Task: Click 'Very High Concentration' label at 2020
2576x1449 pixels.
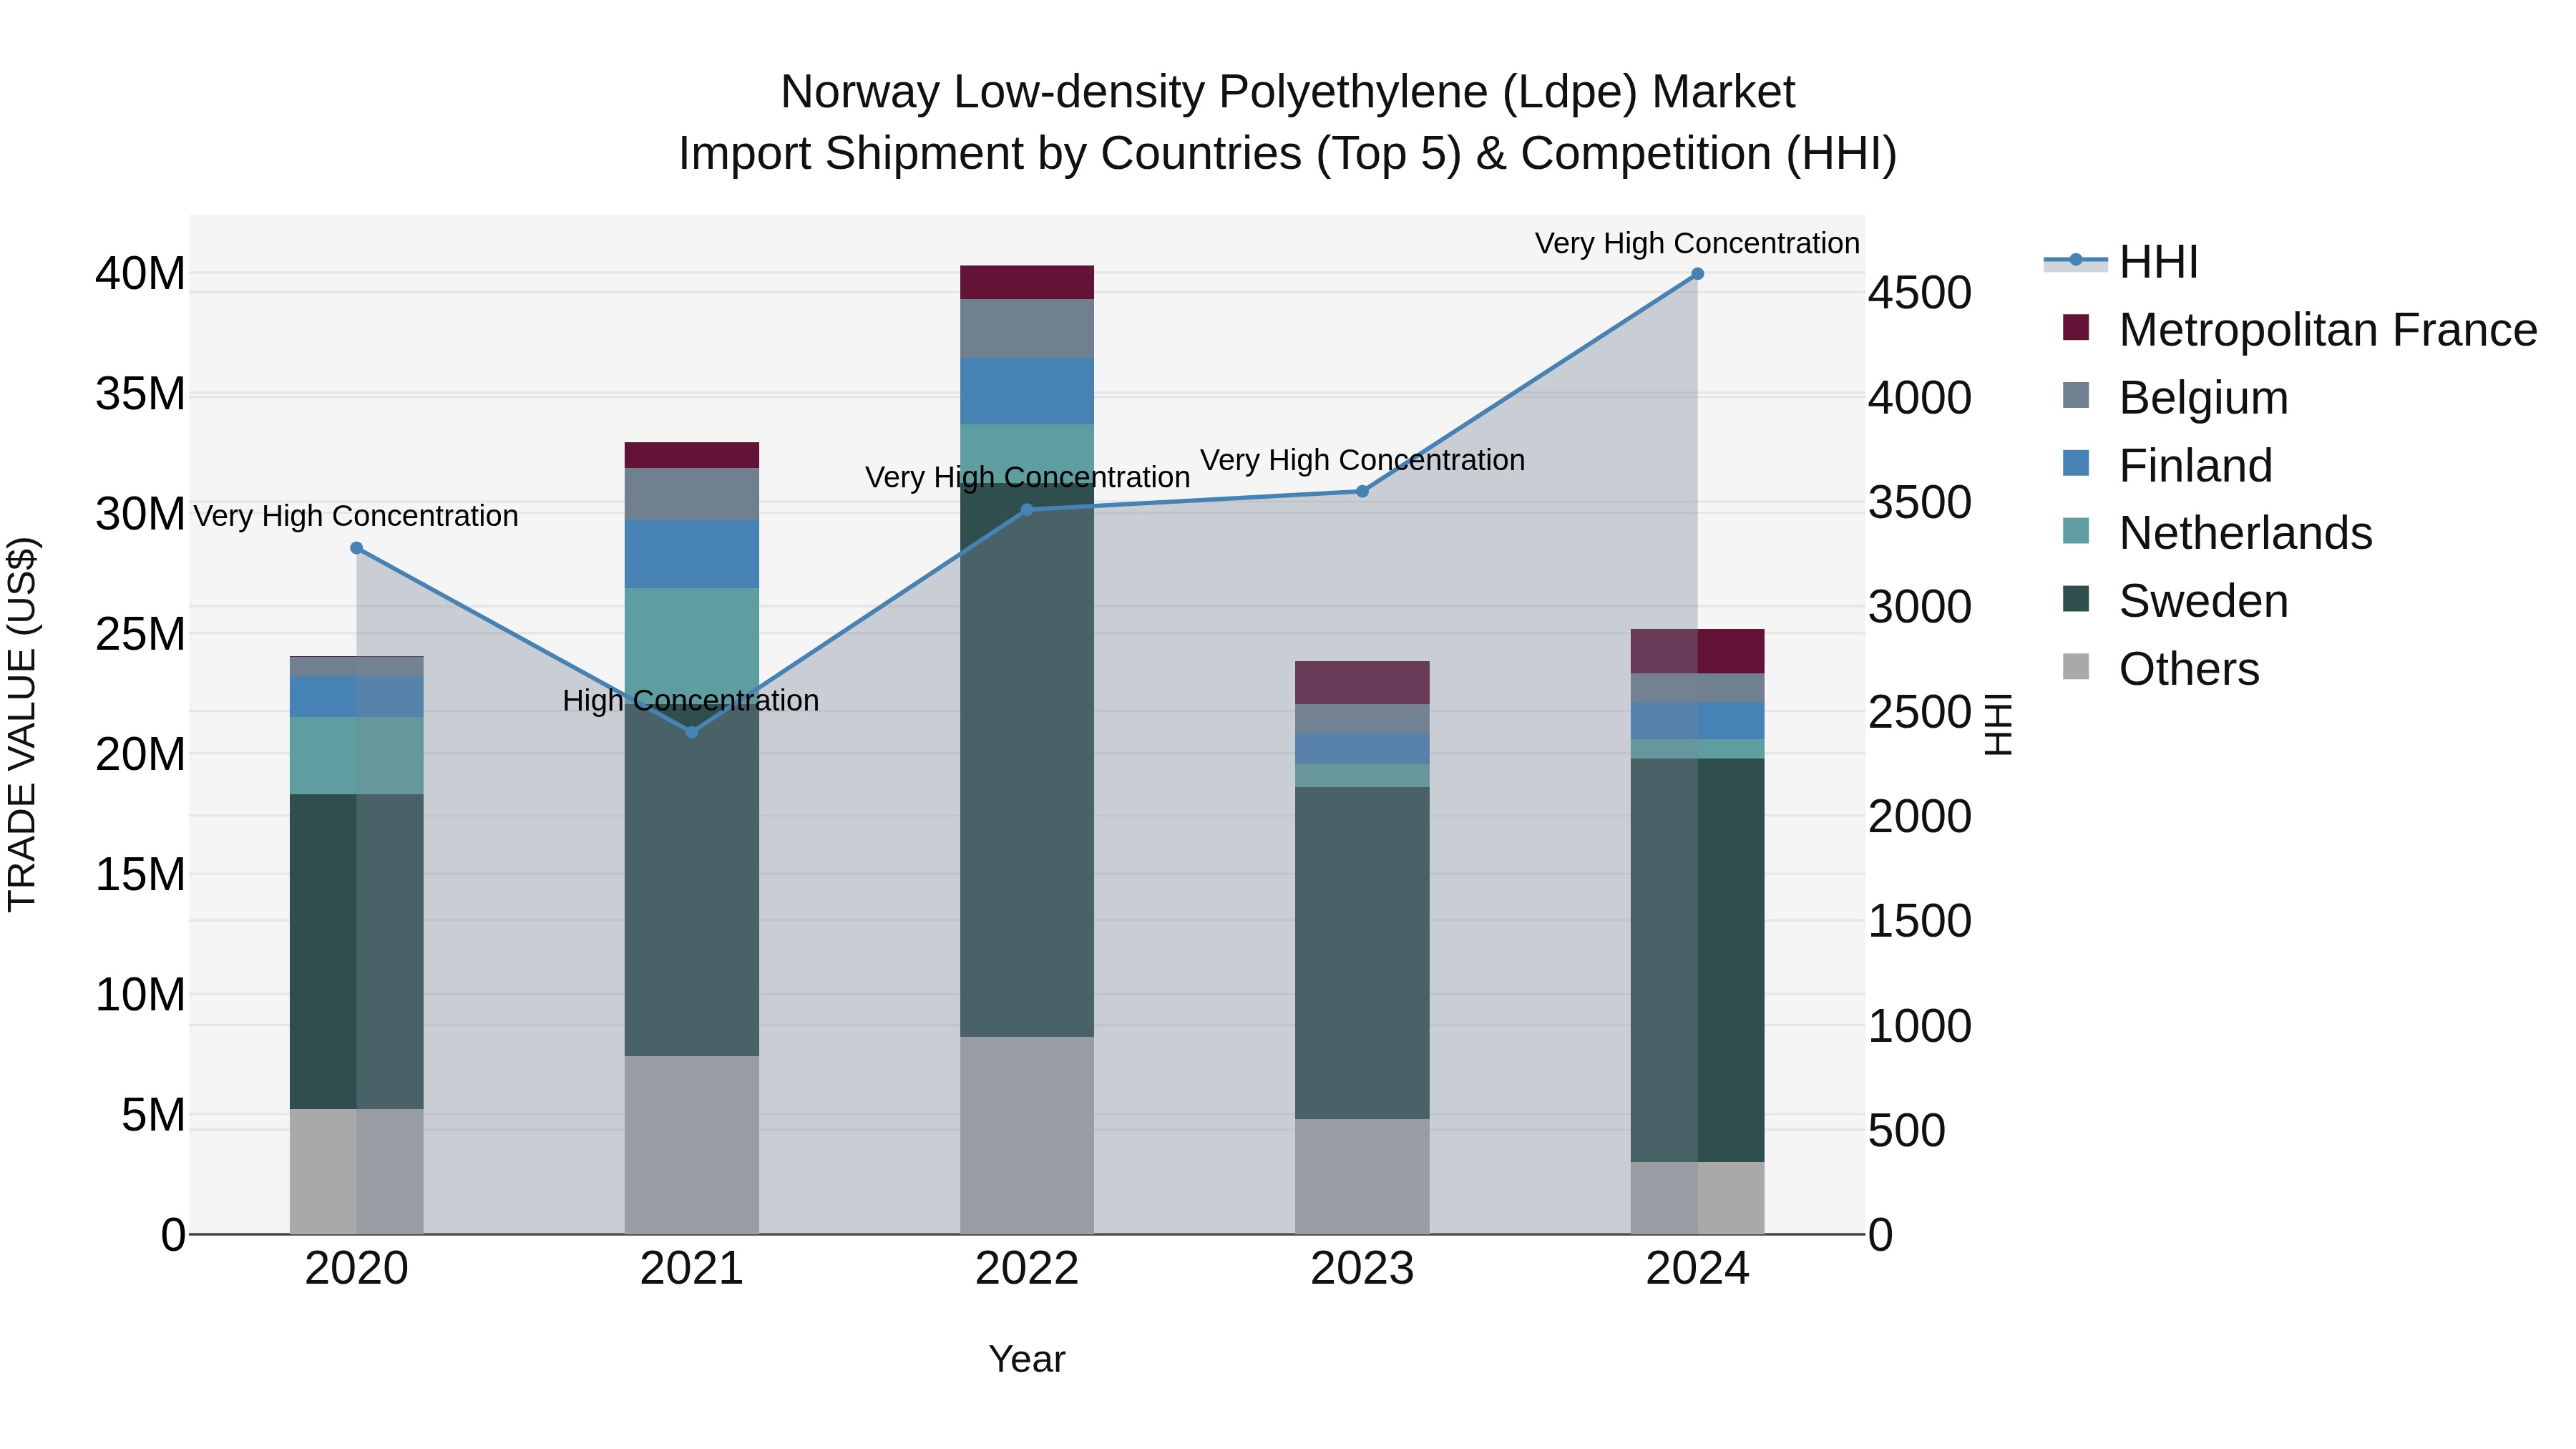Action: click(x=356, y=516)
